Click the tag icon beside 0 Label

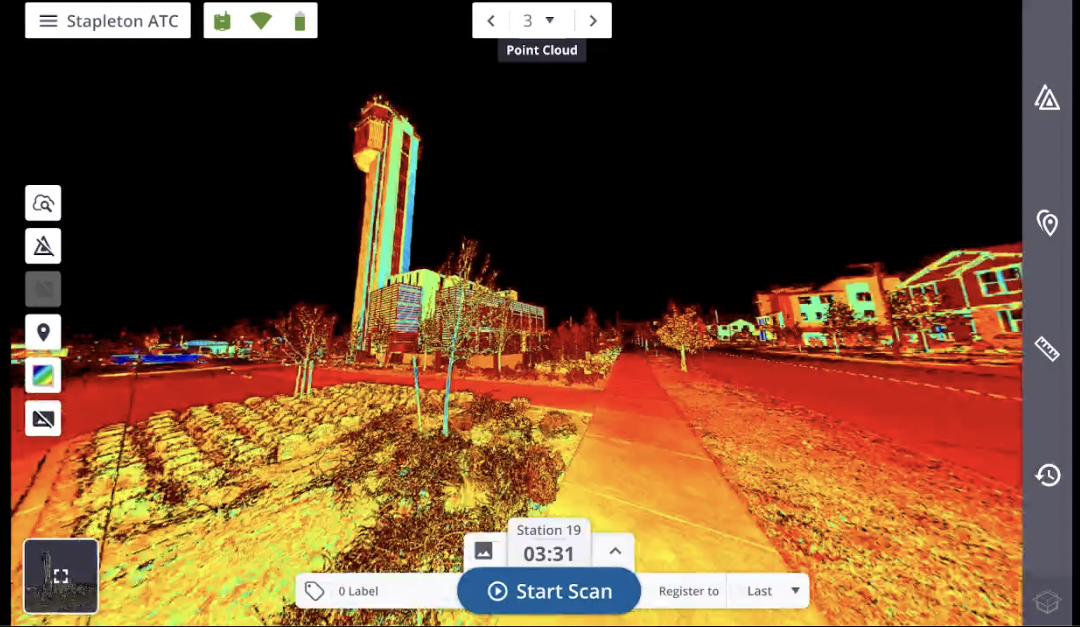(315, 591)
